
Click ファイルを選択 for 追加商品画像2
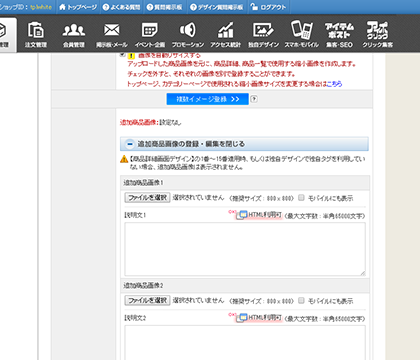147,300
